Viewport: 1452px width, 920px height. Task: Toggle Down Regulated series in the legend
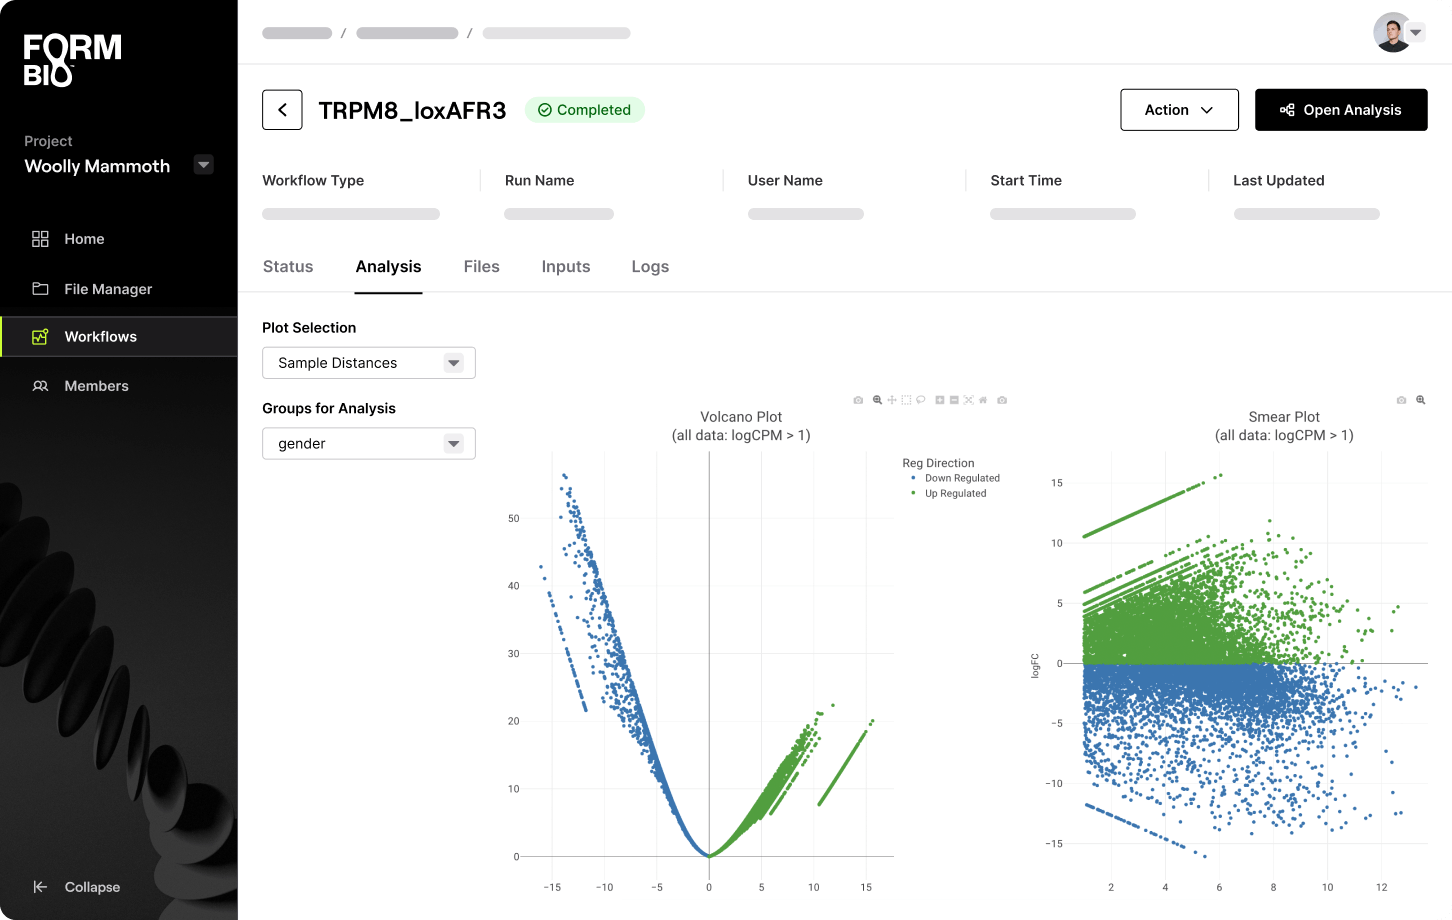pos(961,478)
